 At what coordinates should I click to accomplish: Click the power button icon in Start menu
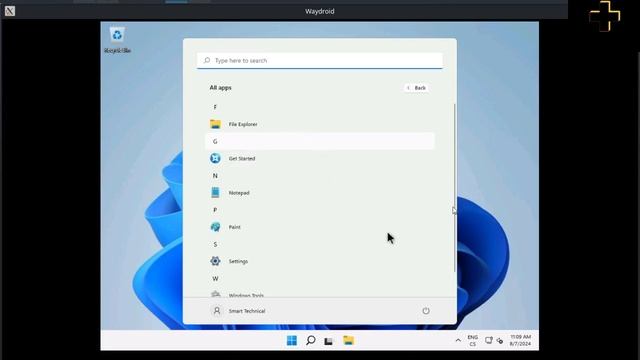[426, 311]
